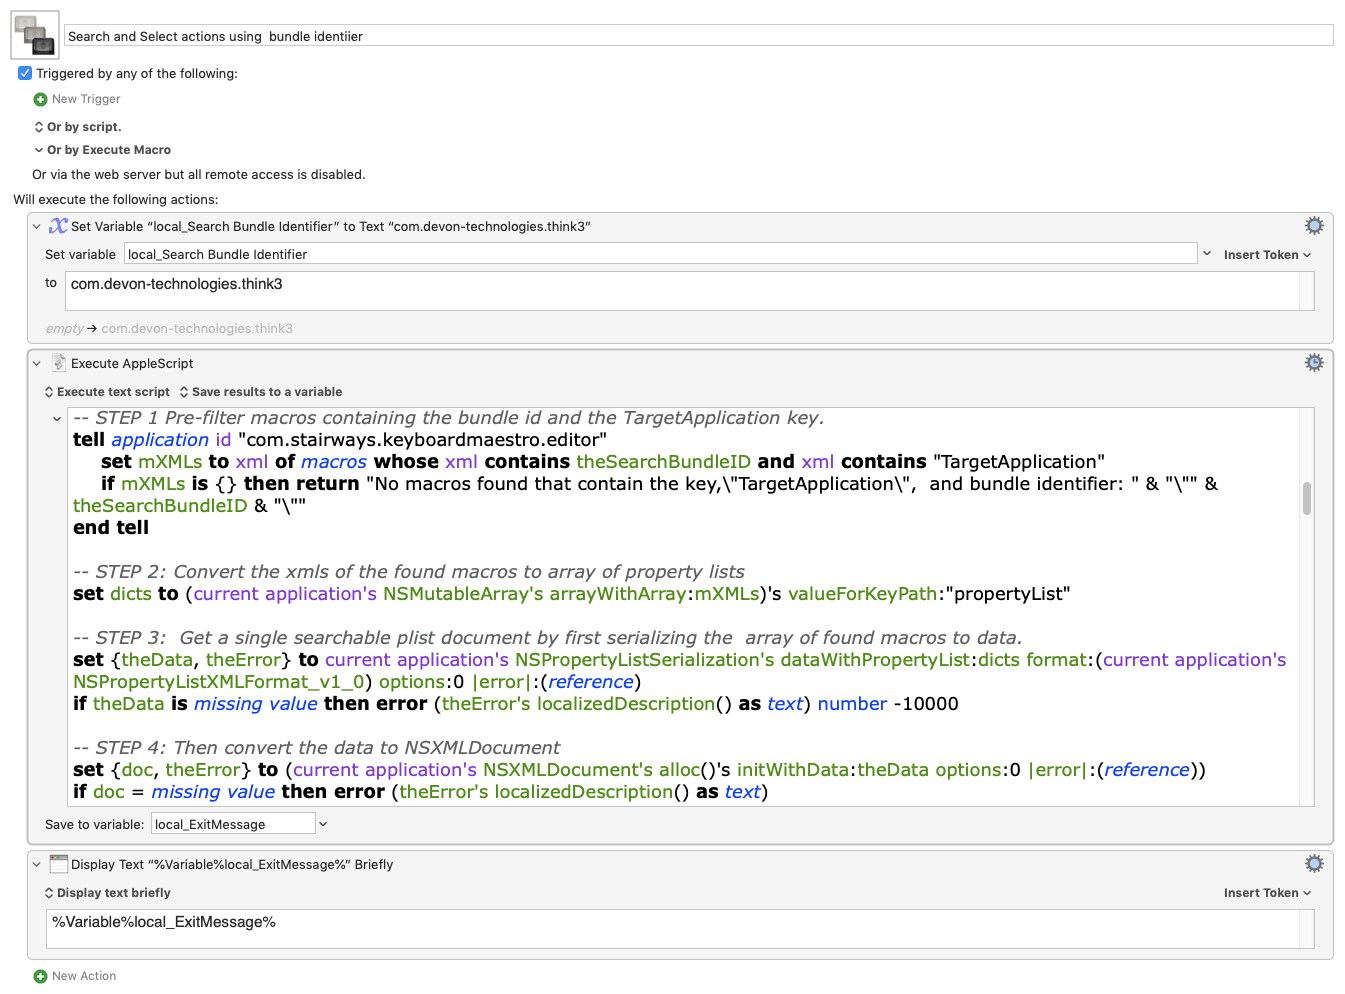Click the Set Variable action's X icon
This screenshot has height=994, width=1345.
point(59,226)
